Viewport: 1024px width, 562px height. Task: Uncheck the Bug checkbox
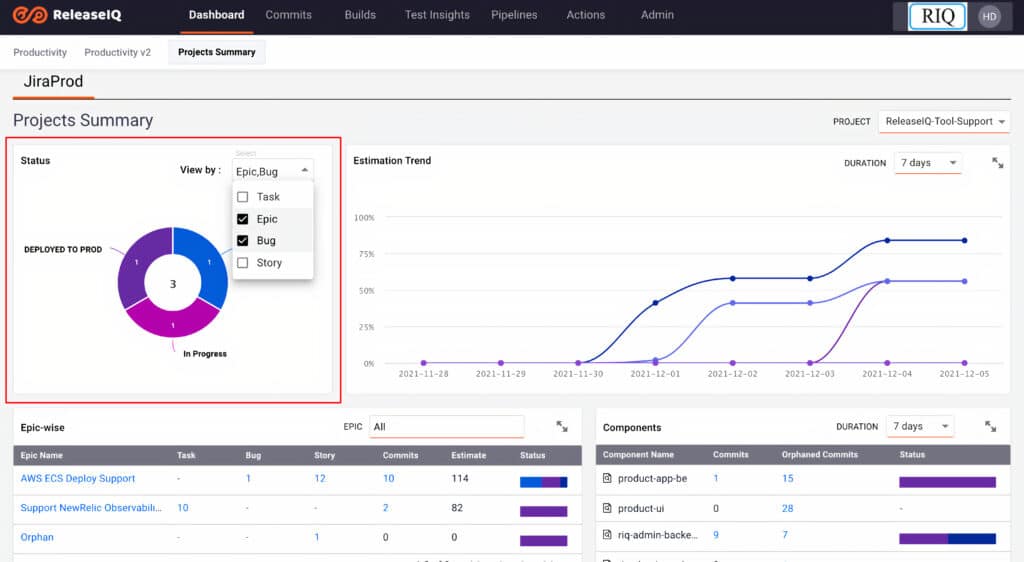(243, 240)
